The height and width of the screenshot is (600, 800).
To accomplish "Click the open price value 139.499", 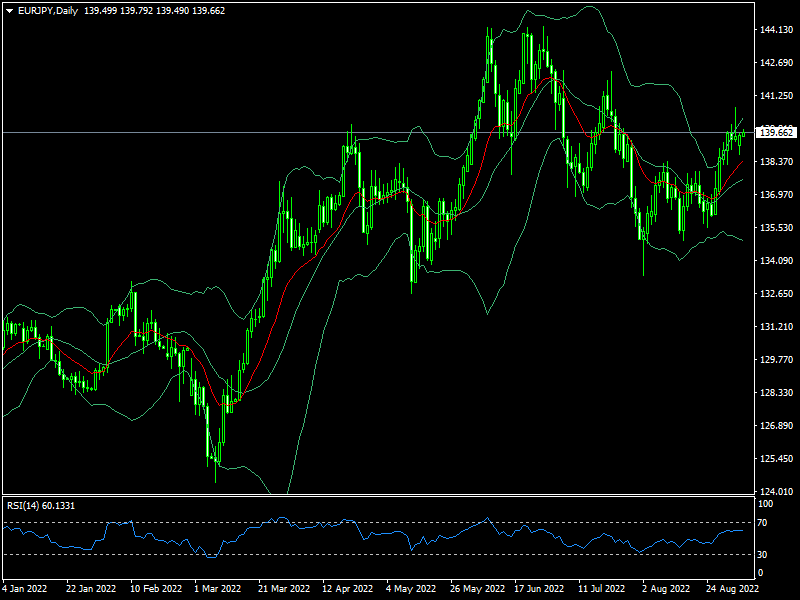I will [x=100, y=11].
